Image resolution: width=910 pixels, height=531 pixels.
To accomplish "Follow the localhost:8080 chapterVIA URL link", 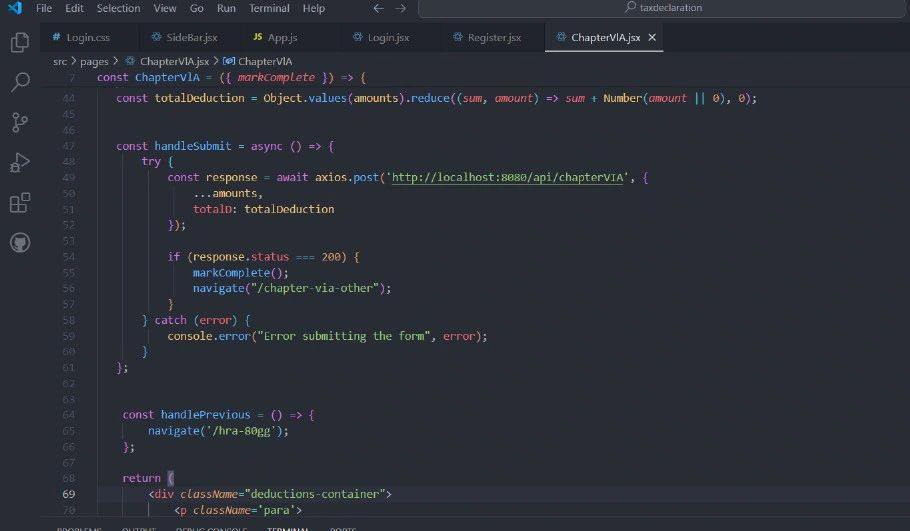I will point(509,177).
